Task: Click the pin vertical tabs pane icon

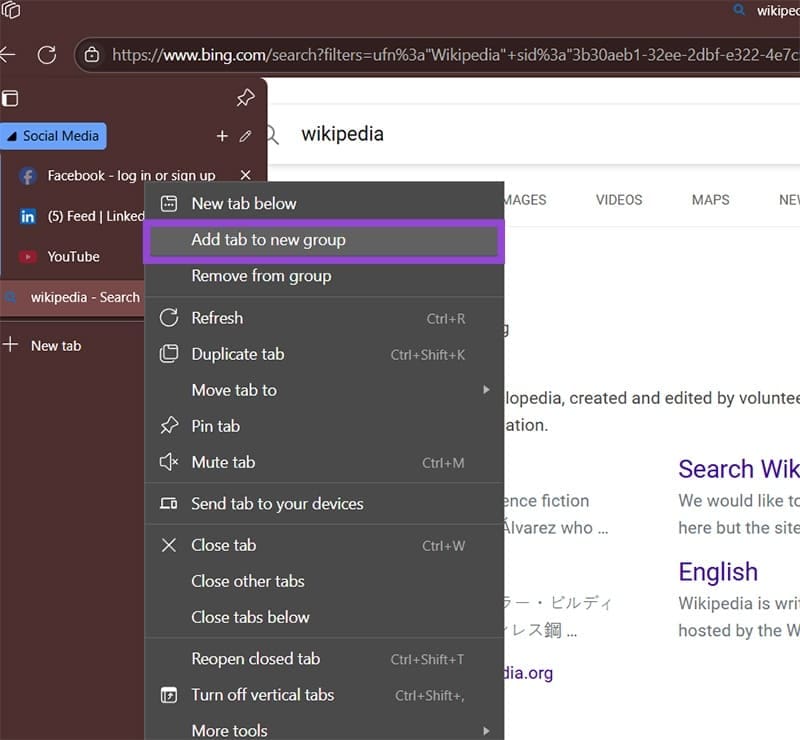Action: (245, 98)
